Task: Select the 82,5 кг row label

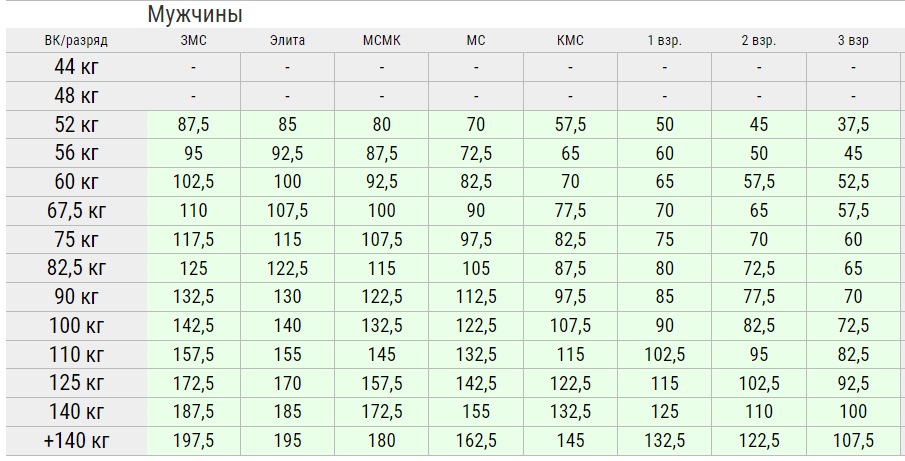Action: (x=76, y=269)
